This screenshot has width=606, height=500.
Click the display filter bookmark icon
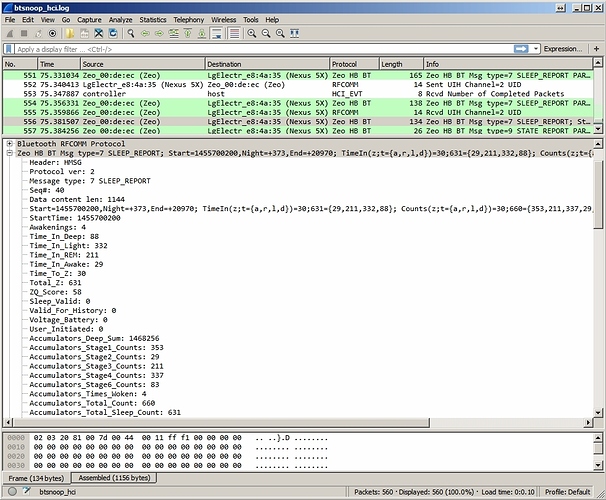pos(9,49)
